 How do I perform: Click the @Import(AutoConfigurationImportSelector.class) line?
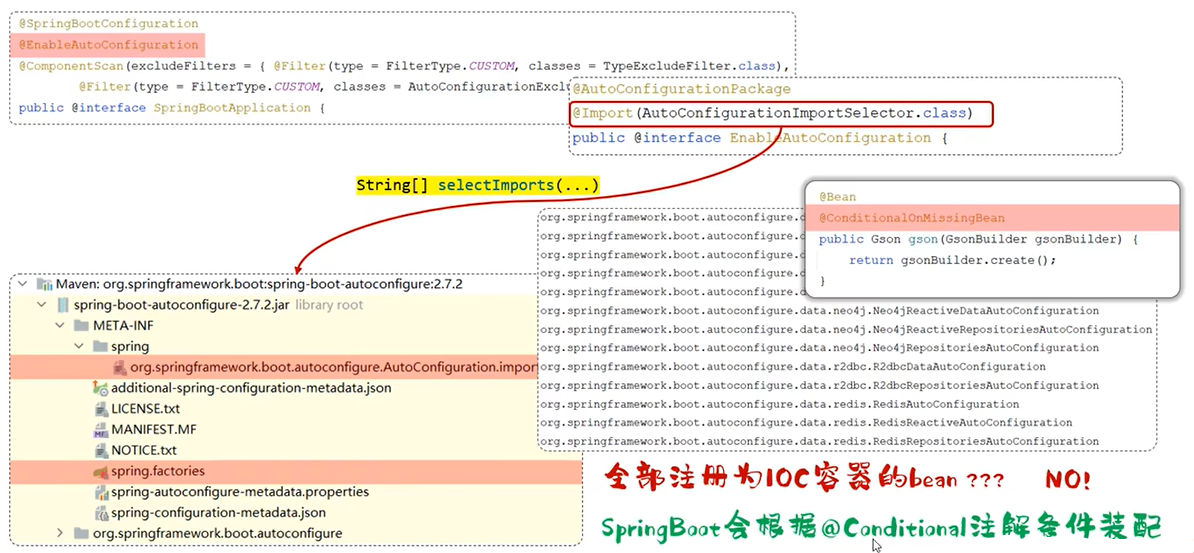coord(772,114)
